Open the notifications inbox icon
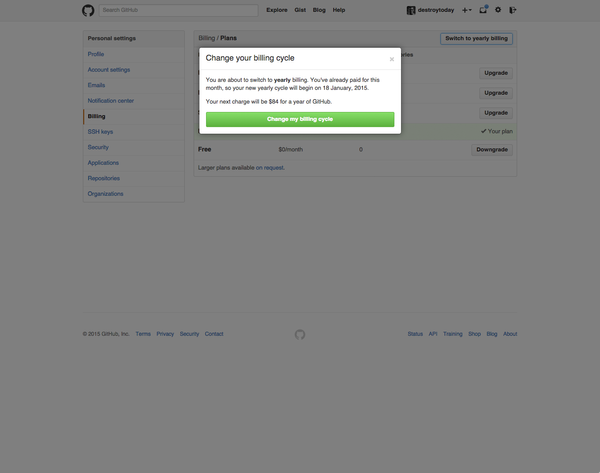 coord(483,10)
